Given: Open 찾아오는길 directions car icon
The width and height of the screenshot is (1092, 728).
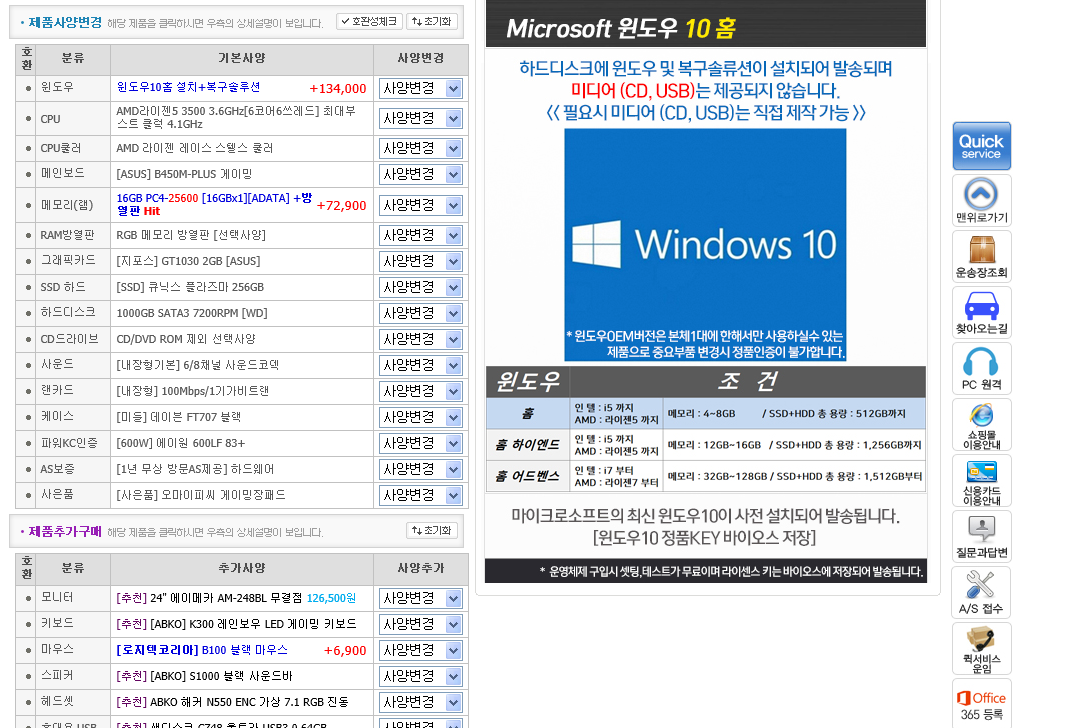Looking at the screenshot, I should [981, 313].
